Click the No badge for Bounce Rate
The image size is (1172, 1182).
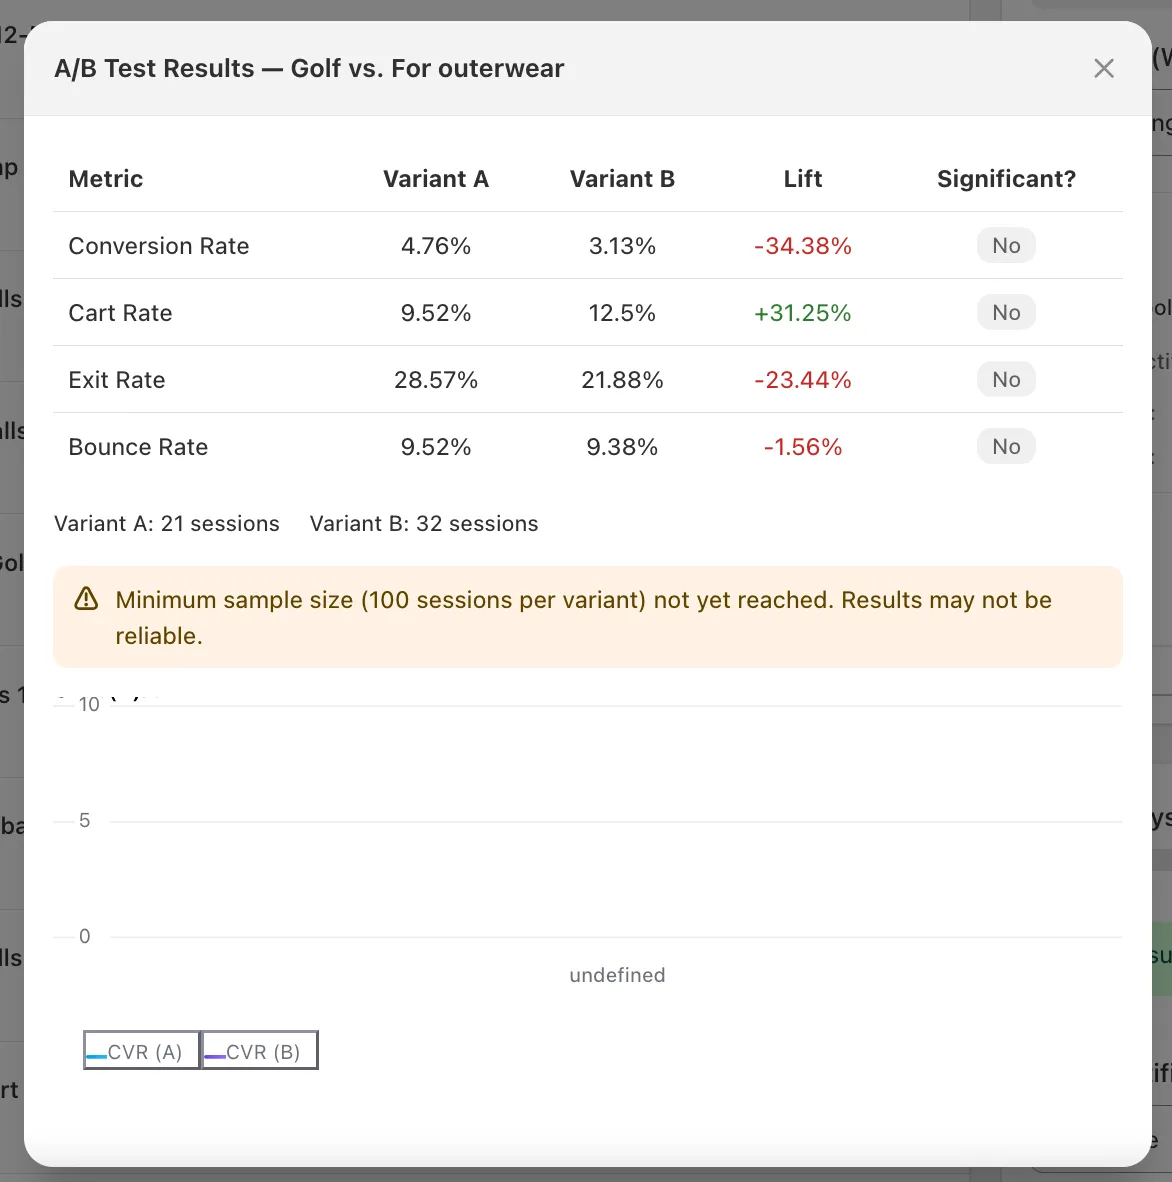(x=1005, y=446)
